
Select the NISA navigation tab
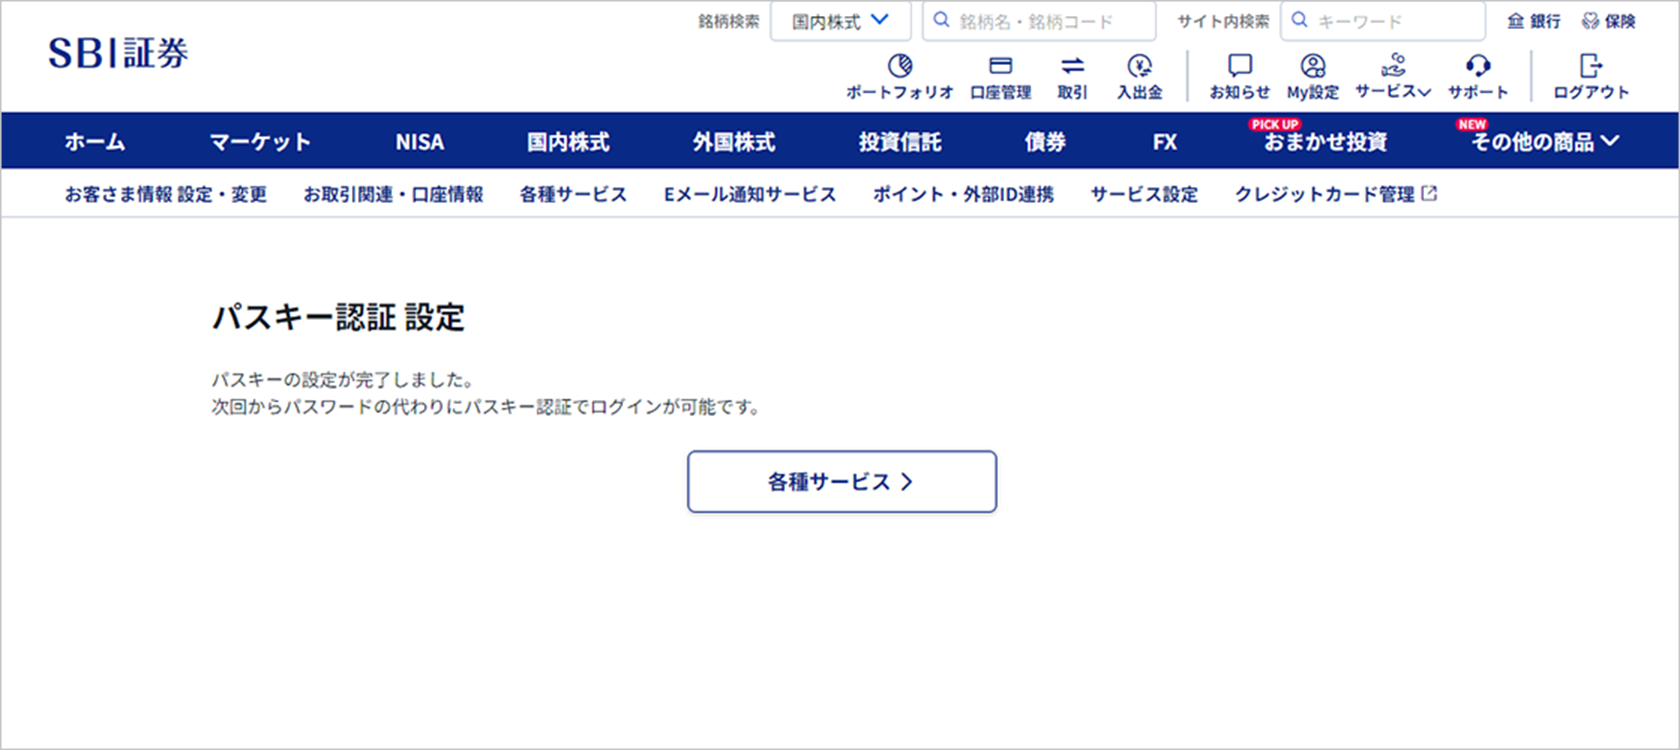419,142
